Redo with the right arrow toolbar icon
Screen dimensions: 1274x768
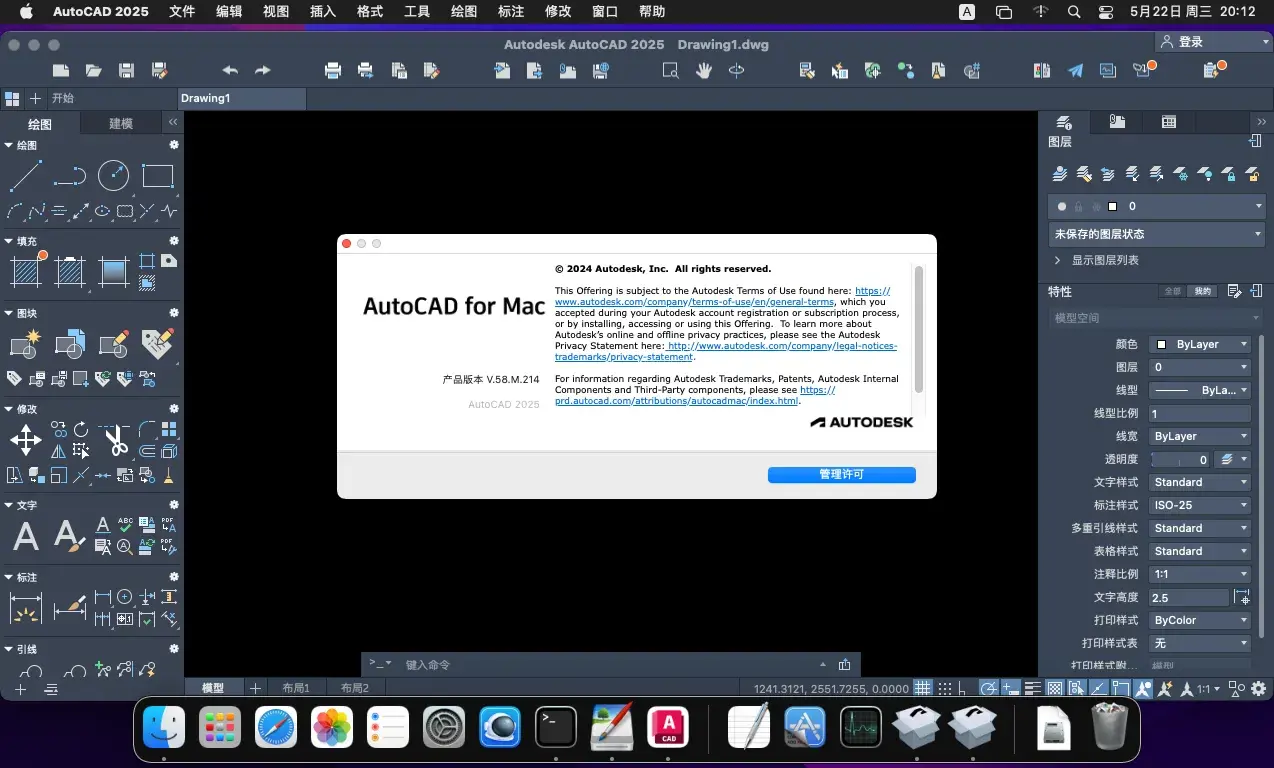pyautogui.click(x=263, y=70)
